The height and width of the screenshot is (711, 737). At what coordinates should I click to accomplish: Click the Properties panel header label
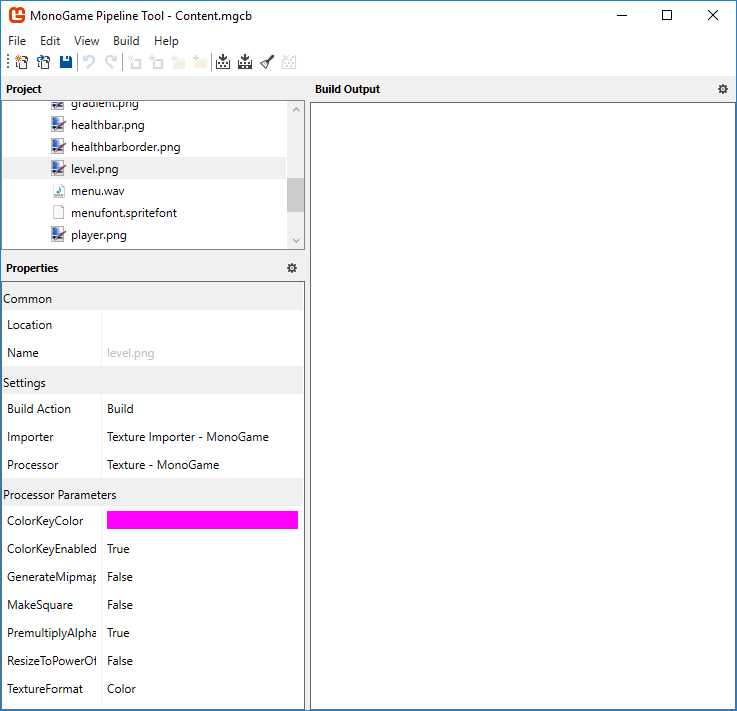coord(32,268)
